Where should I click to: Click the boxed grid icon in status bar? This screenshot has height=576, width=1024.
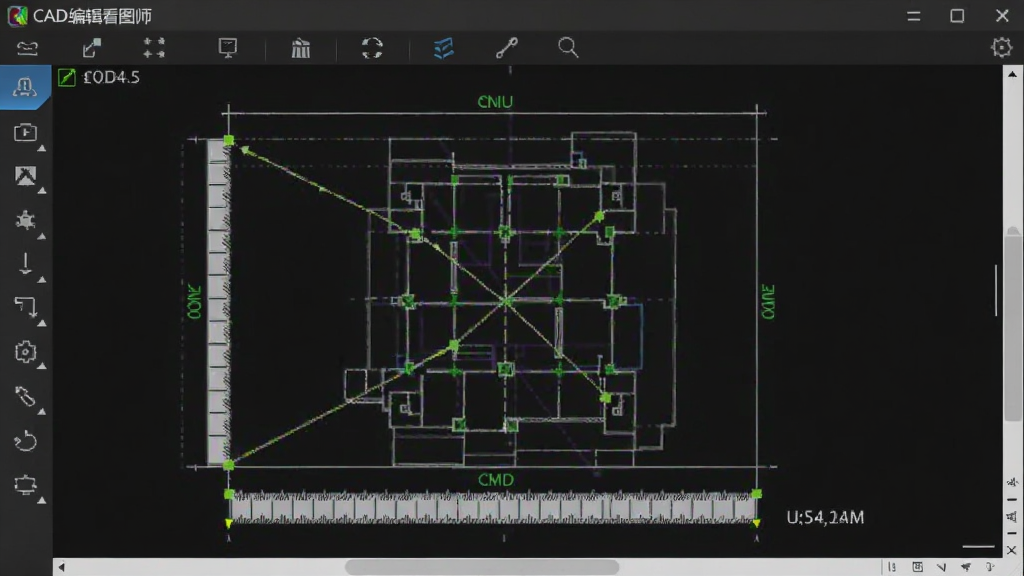(x=918, y=567)
